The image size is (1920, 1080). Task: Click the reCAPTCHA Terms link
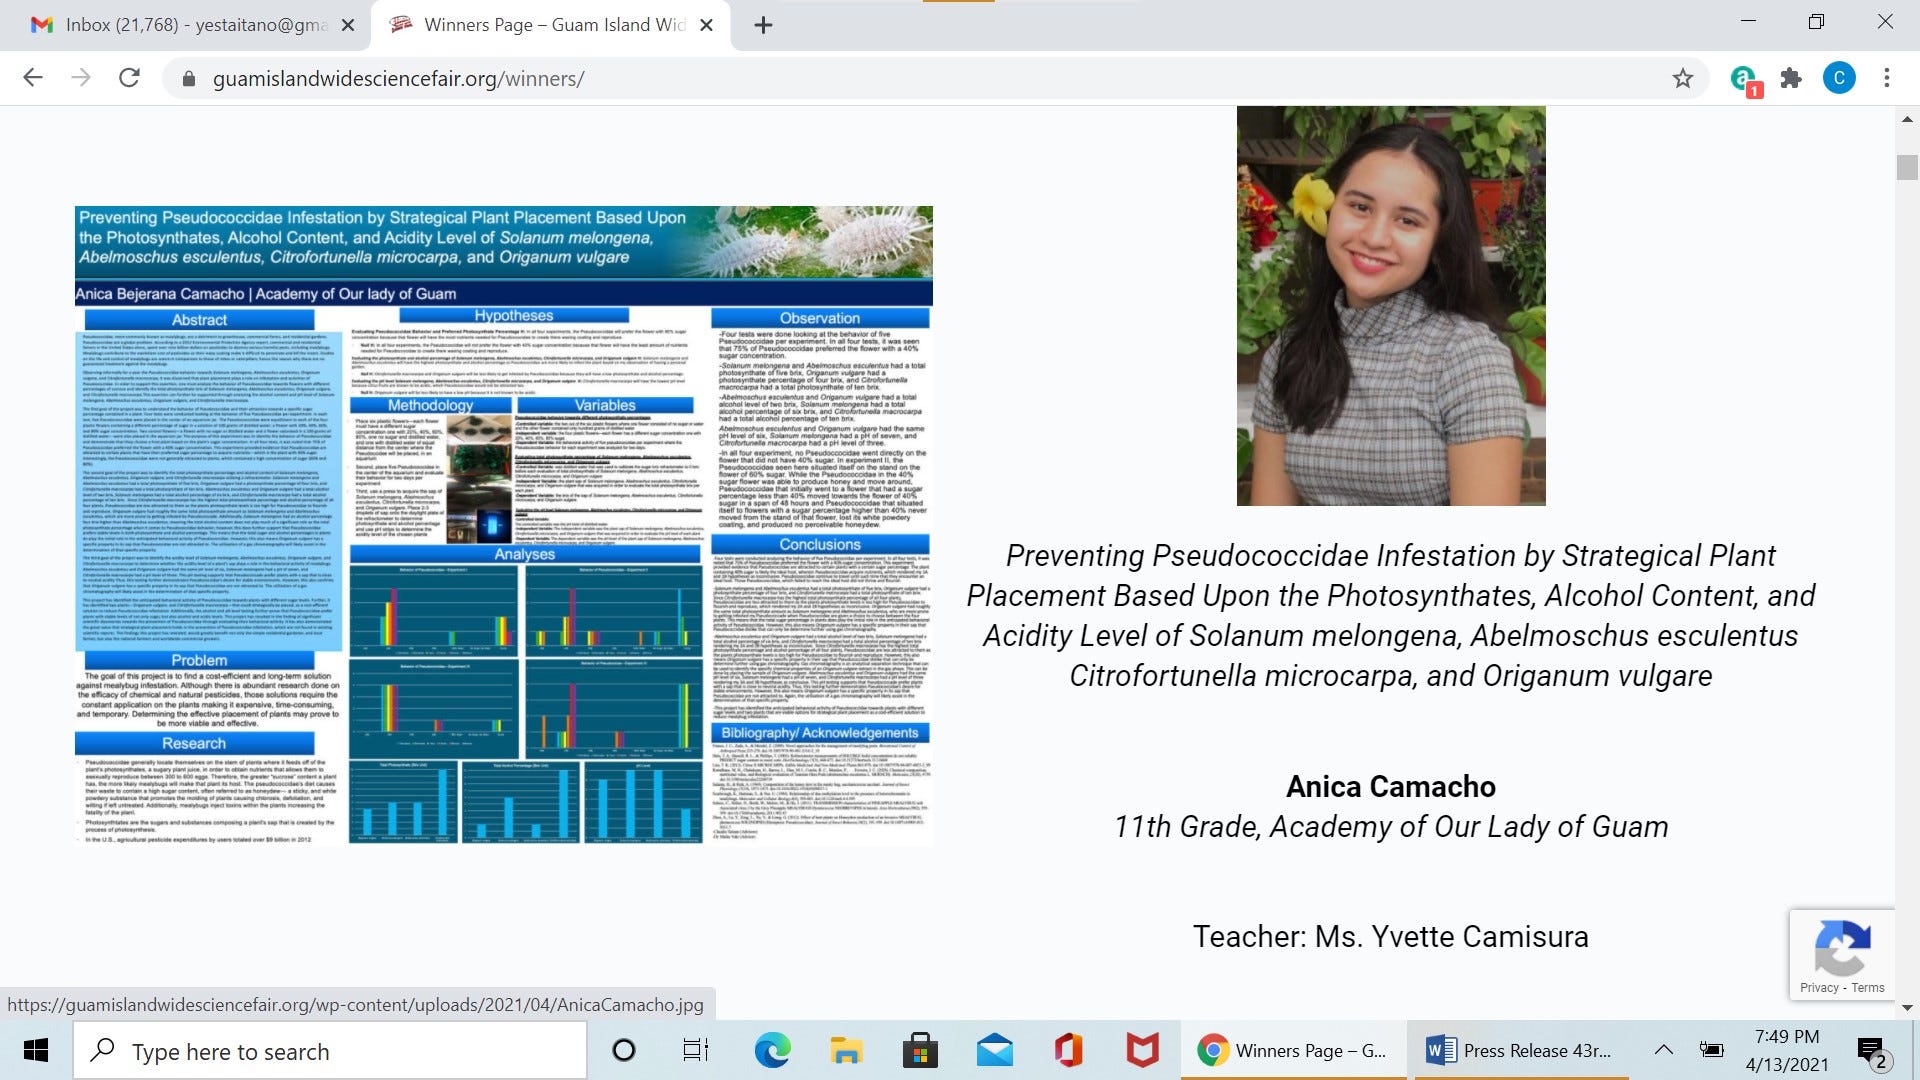point(1867,987)
